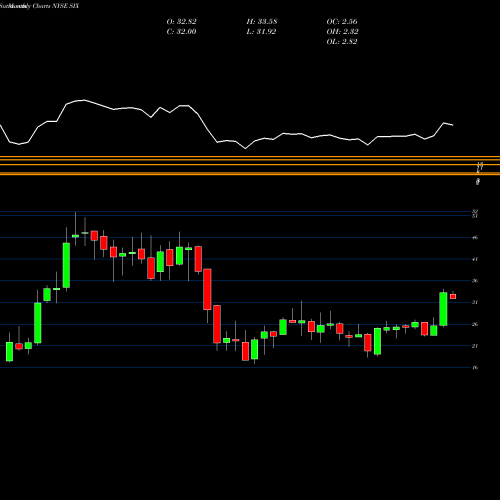
Task: Select the tall green candle before the latest
Action: [x=443, y=309]
